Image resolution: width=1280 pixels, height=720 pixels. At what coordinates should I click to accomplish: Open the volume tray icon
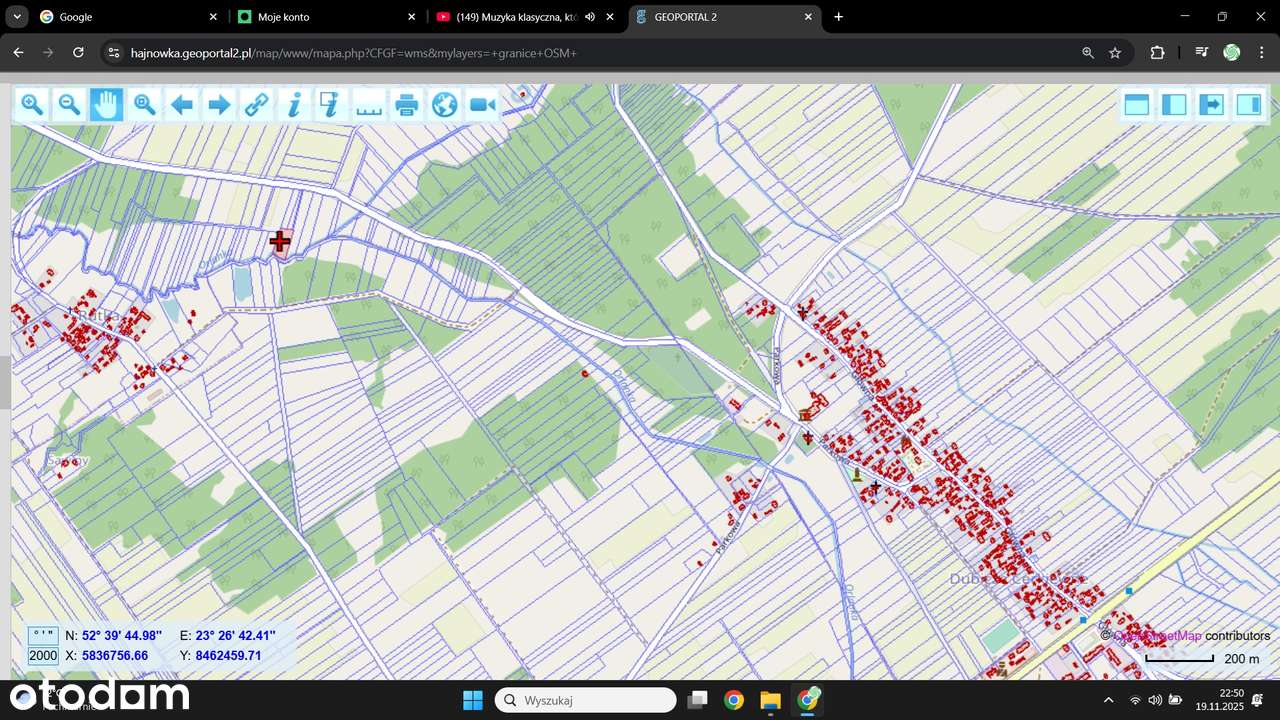[1155, 700]
